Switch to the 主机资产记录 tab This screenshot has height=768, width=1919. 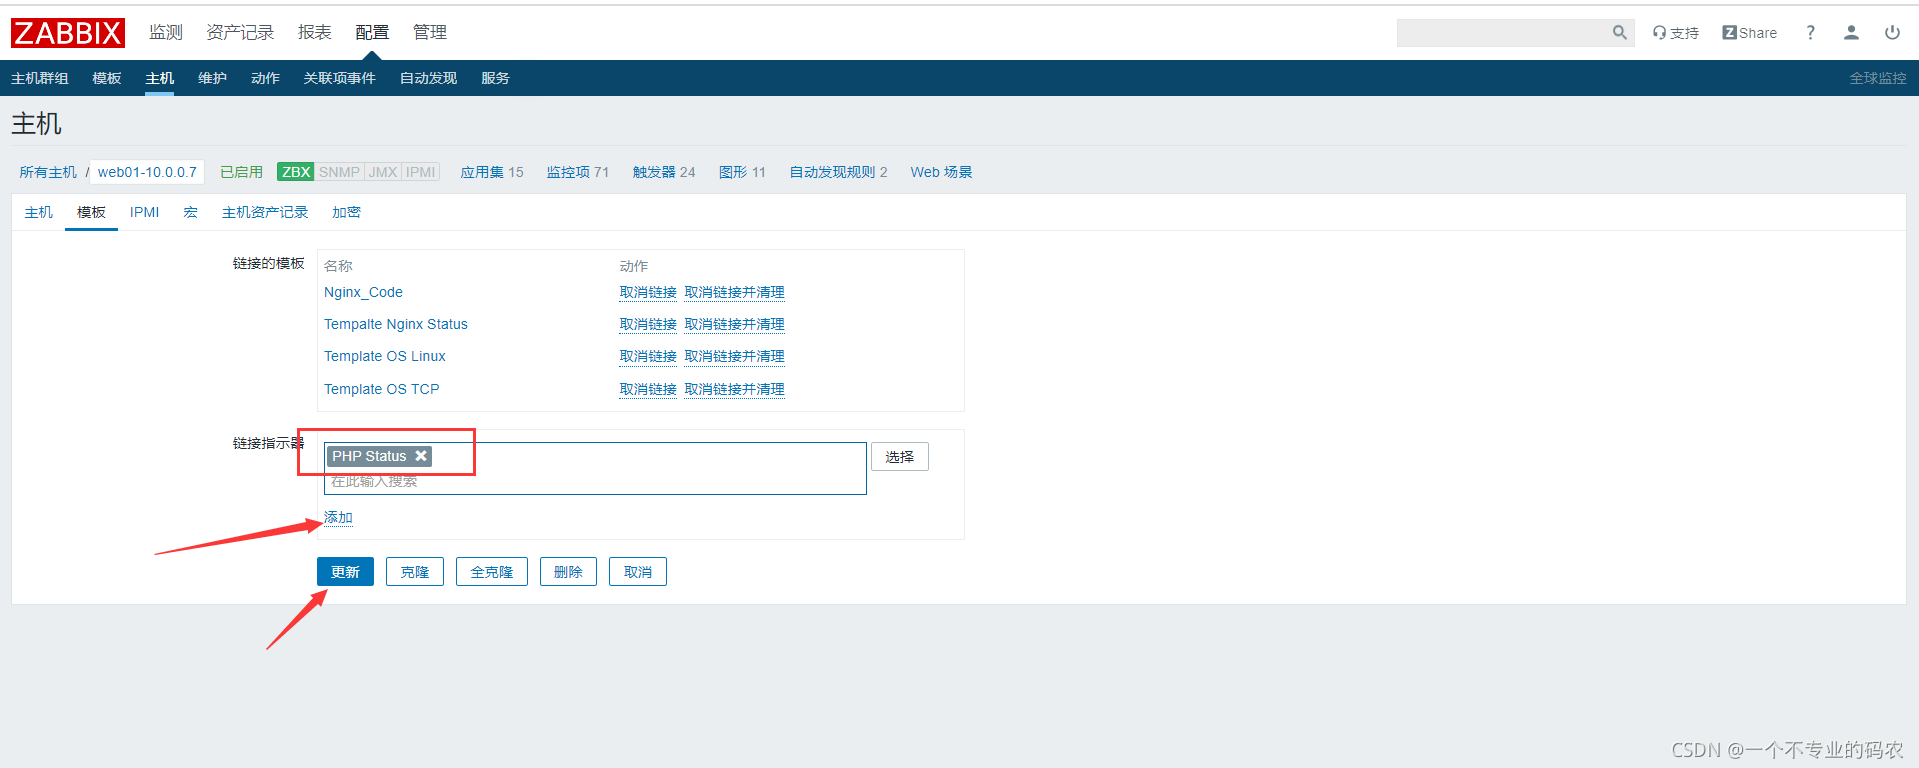point(265,212)
